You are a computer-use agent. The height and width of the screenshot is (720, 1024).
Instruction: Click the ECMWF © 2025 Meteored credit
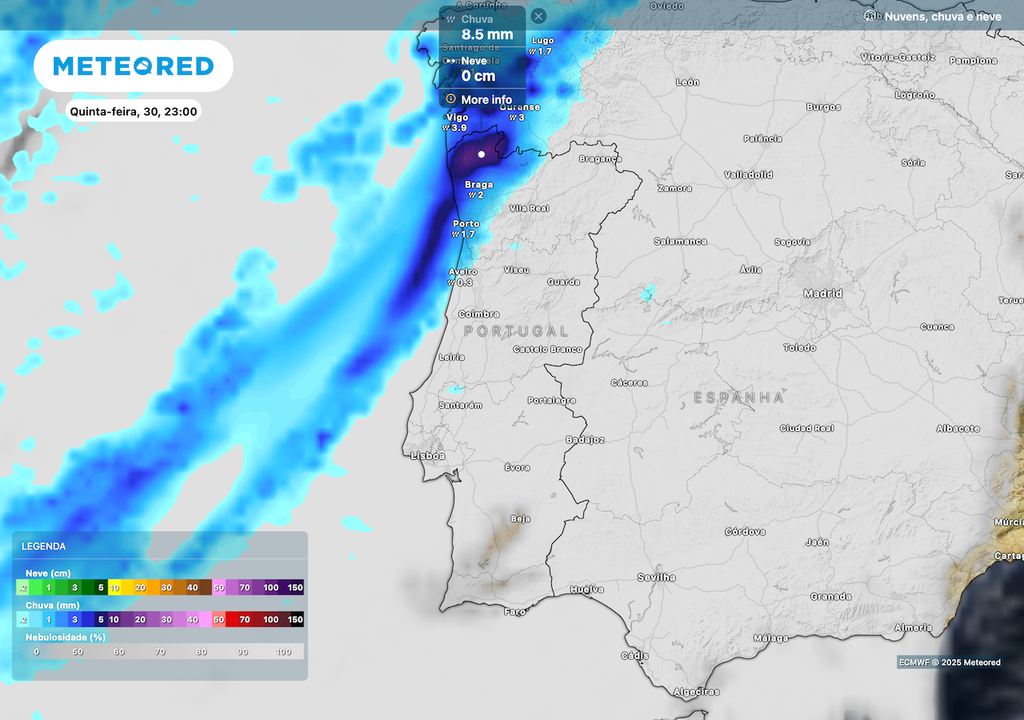point(950,662)
